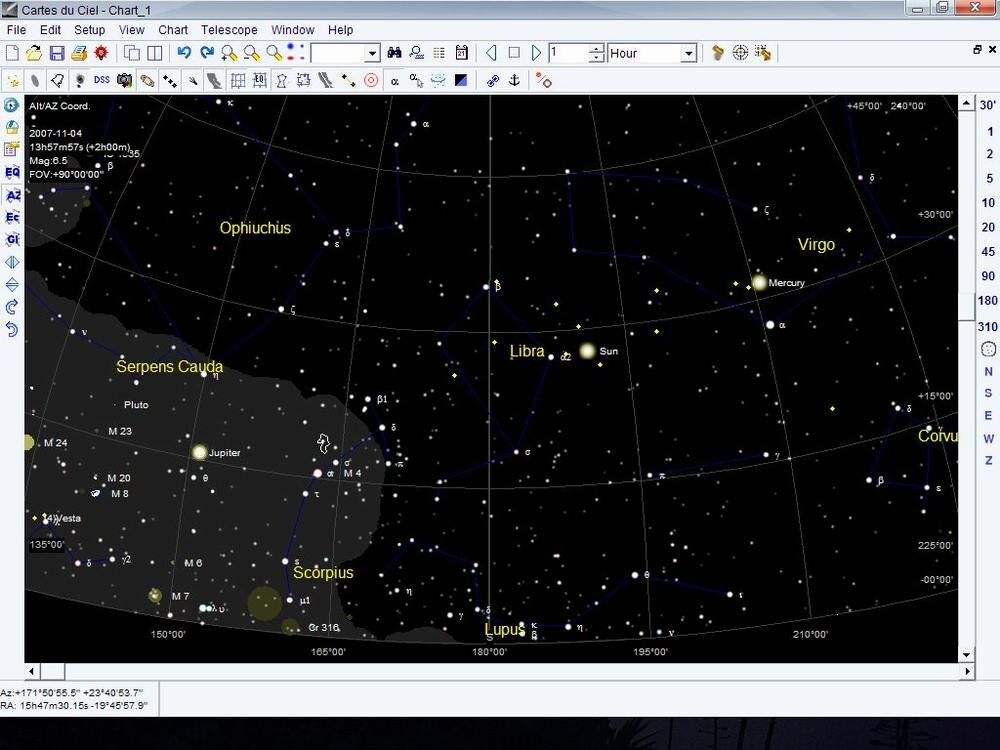This screenshot has height=750, width=1000.
Task: Click the printer icon in the toolbar
Action: coord(78,53)
